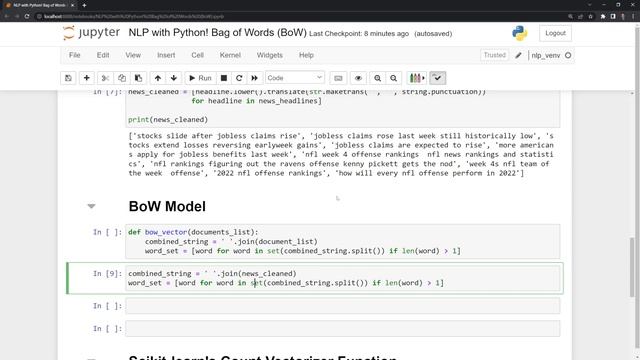
Task: Open the cell type Code dropdown
Action: tap(294, 78)
